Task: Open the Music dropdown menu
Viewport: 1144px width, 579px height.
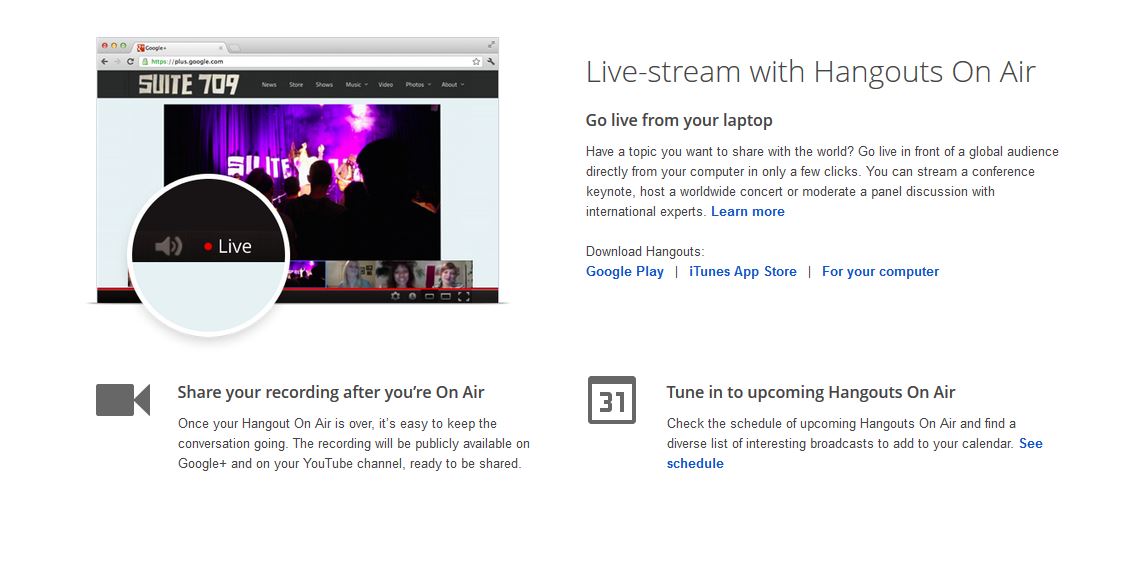Action: [357, 85]
